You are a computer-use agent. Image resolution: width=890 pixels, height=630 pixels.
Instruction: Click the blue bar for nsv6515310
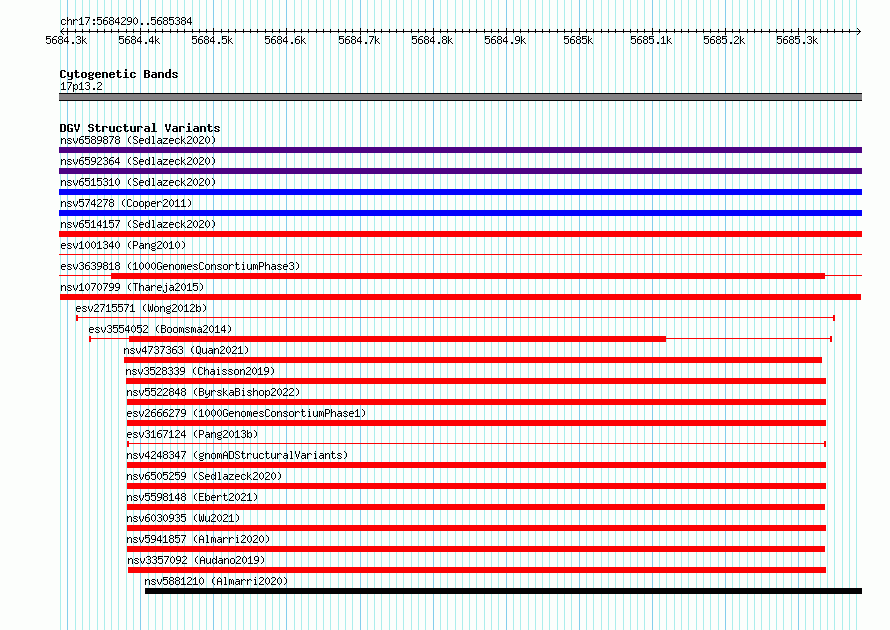[x=460, y=192]
